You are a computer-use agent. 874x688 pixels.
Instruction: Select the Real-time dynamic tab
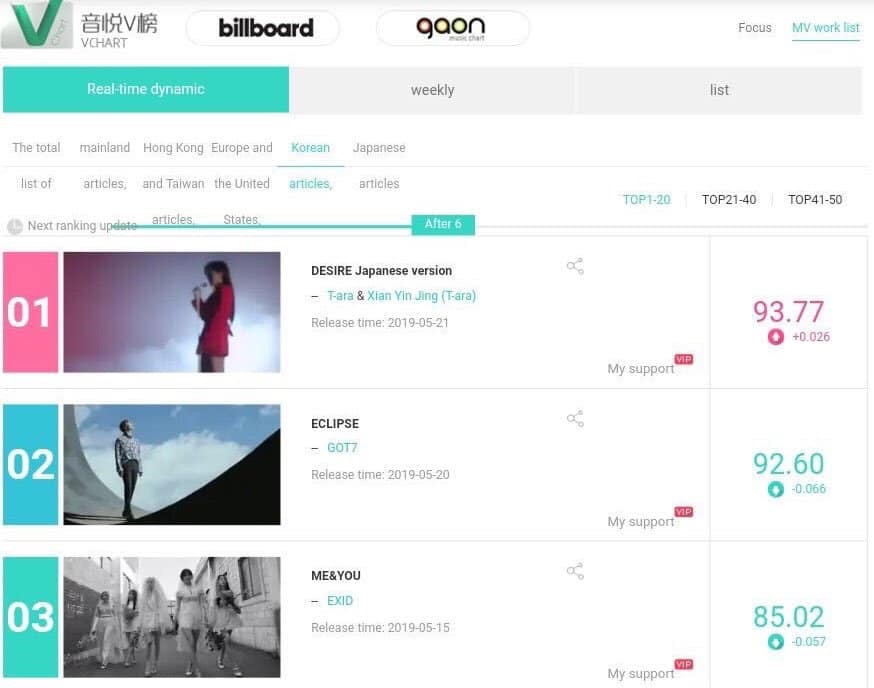click(146, 89)
